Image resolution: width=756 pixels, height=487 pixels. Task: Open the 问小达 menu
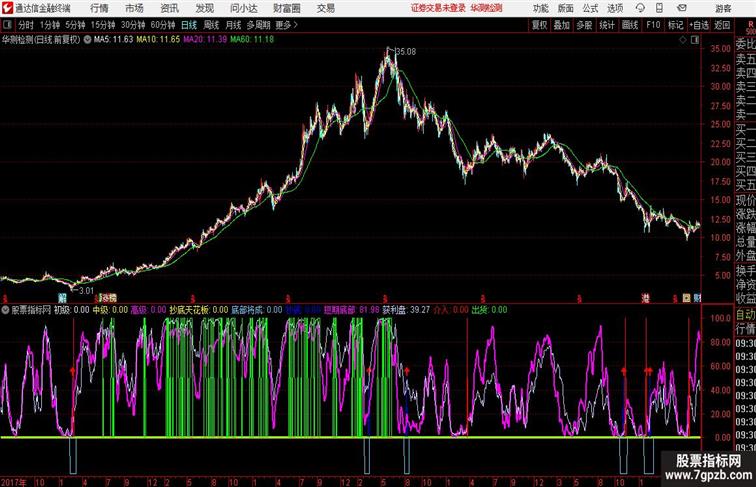coord(243,8)
